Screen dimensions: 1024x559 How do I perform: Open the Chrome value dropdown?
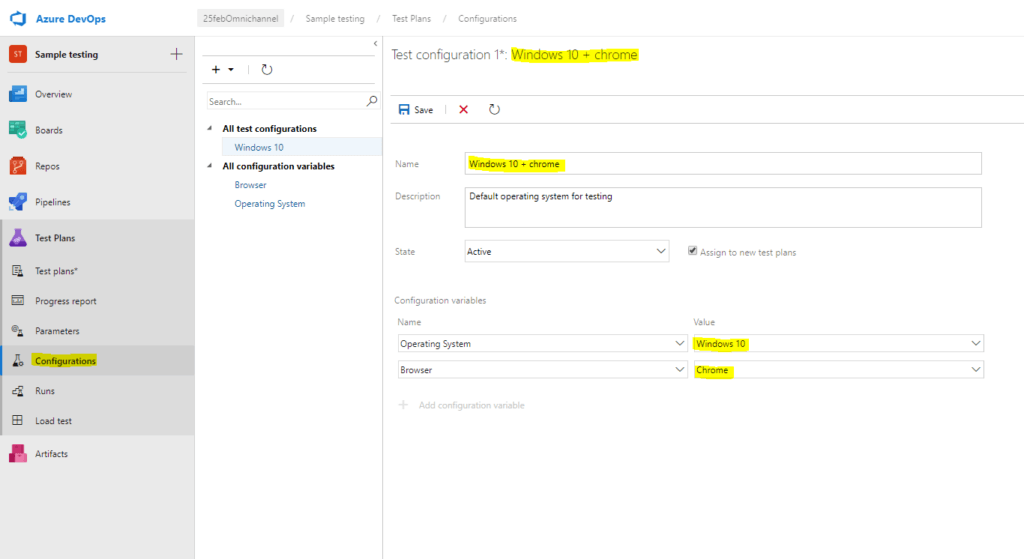click(x=839, y=370)
